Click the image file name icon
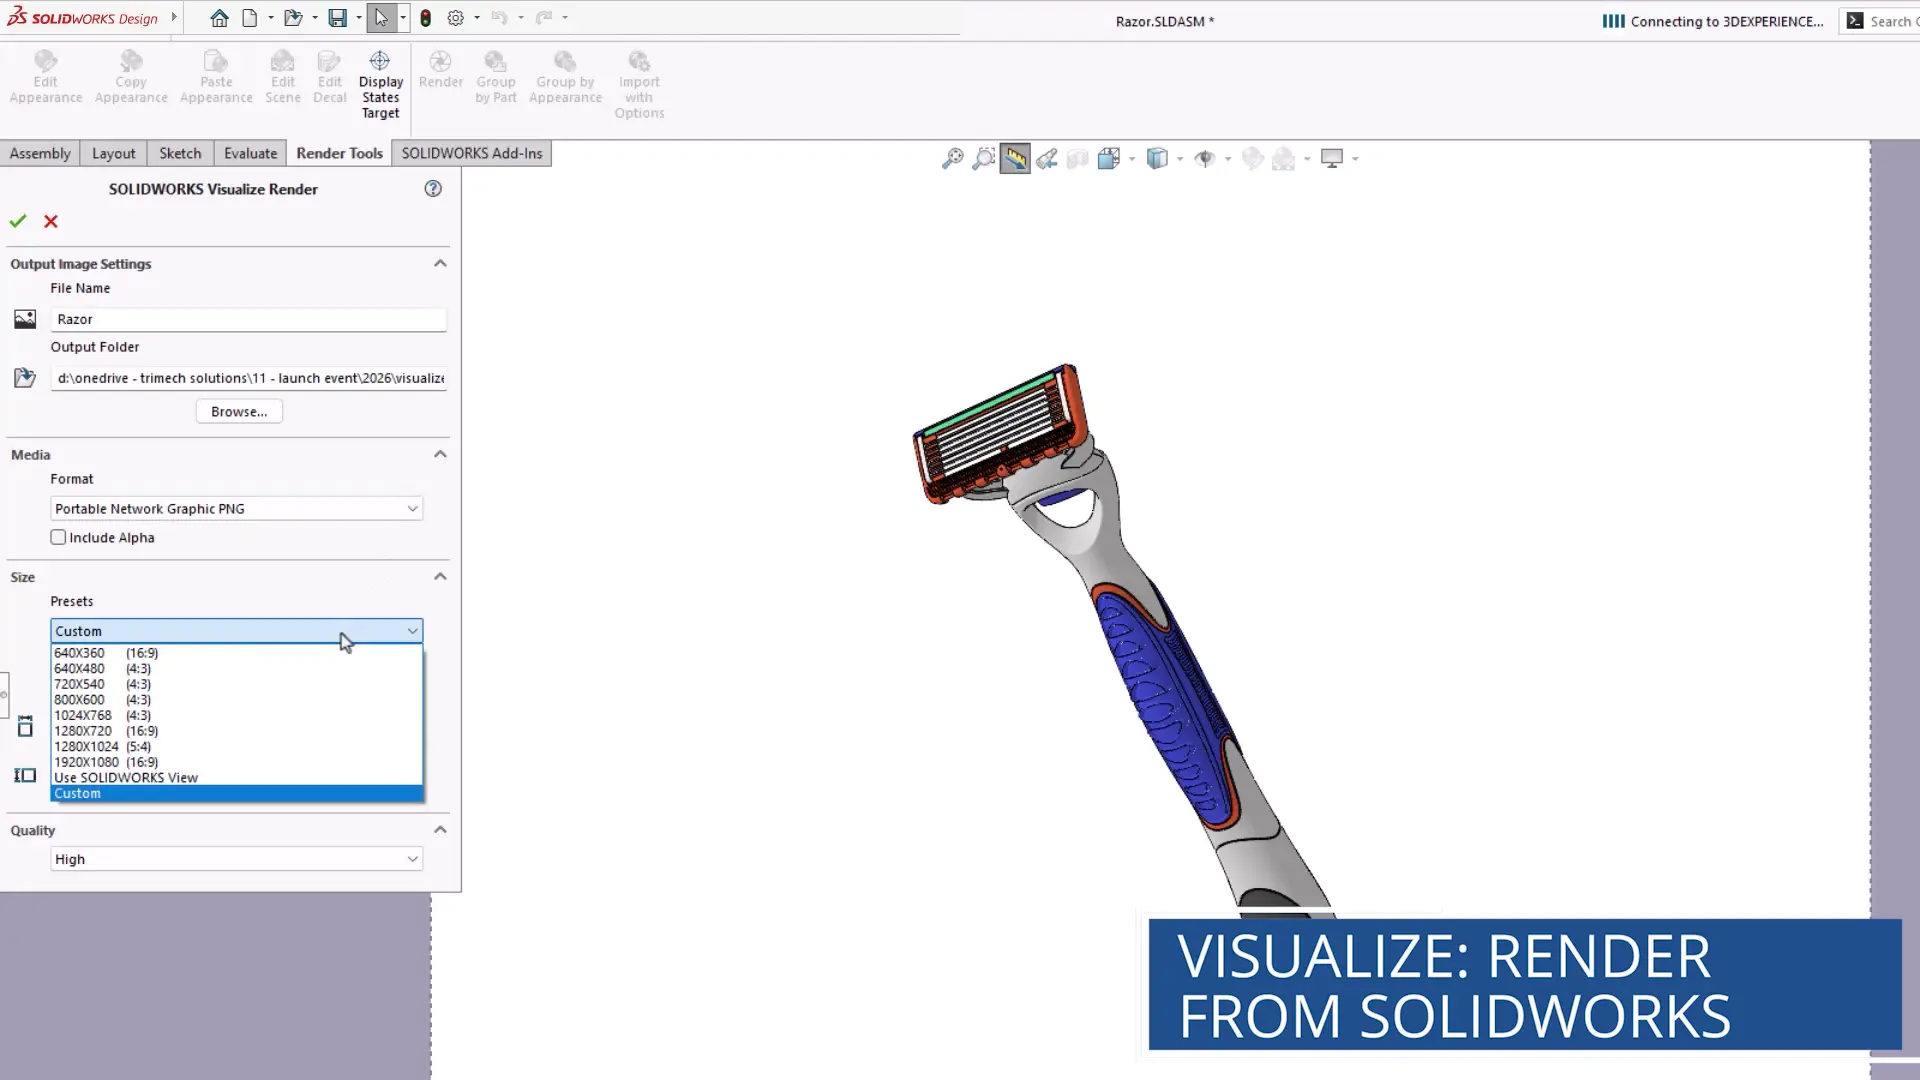The image size is (1920, 1080). (x=25, y=319)
